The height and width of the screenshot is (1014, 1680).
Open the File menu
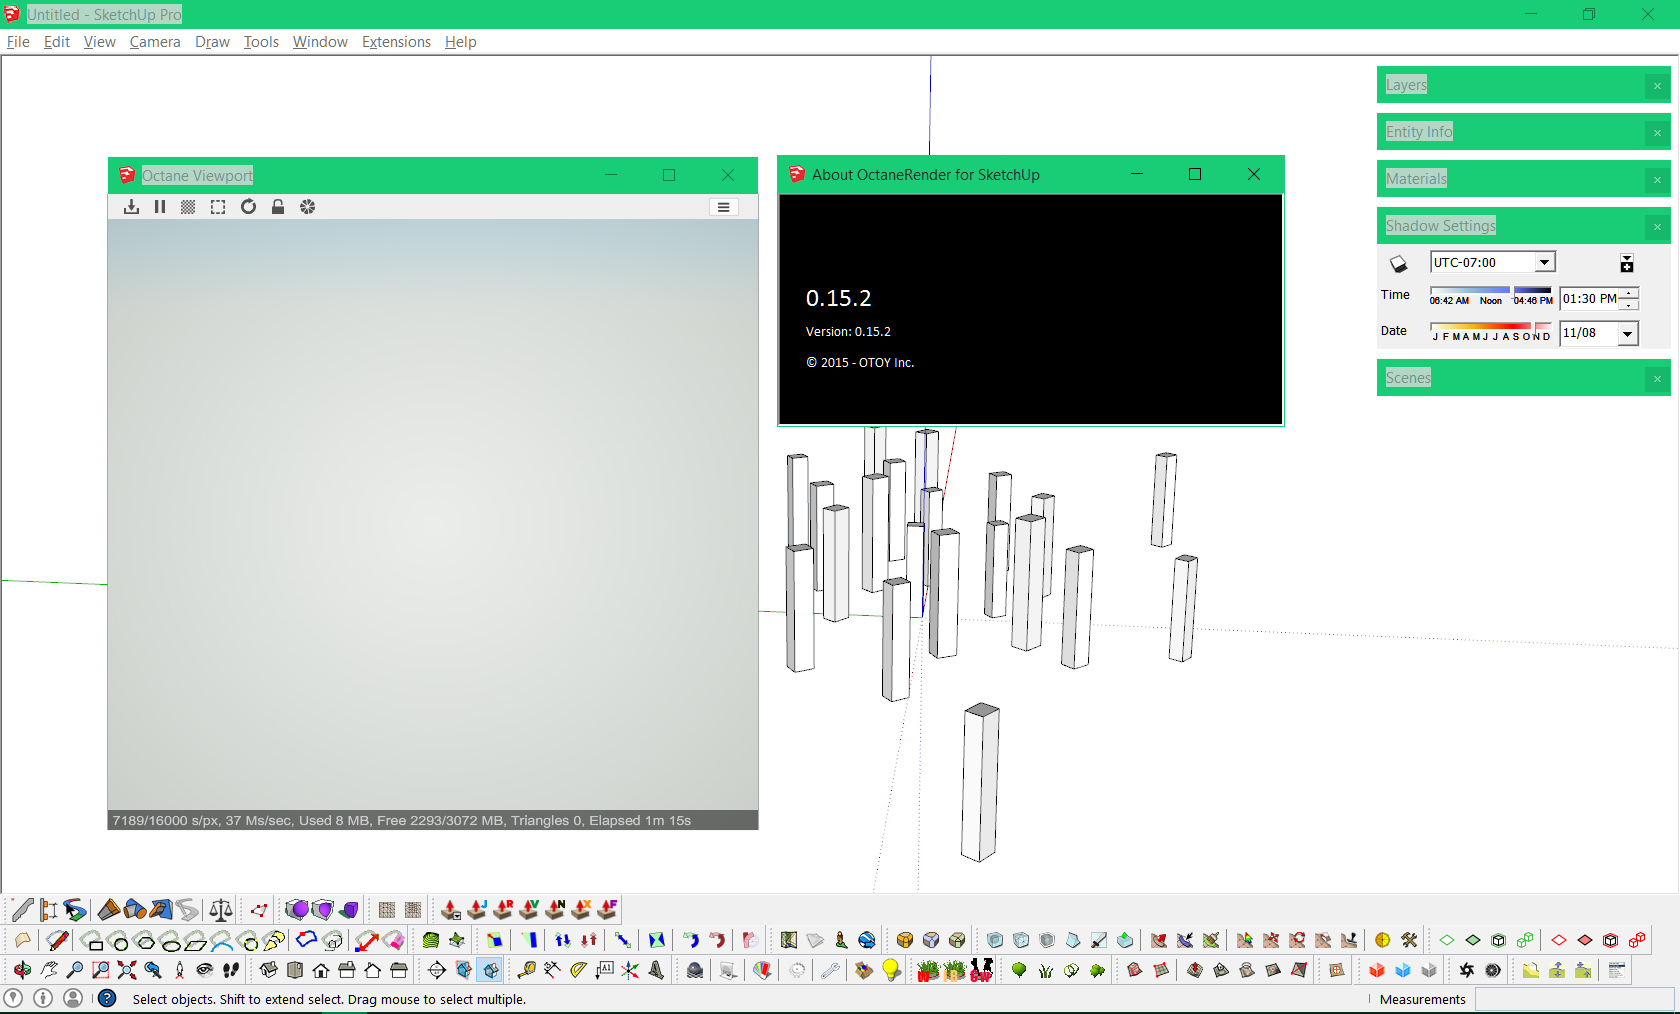click(x=18, y=42)
